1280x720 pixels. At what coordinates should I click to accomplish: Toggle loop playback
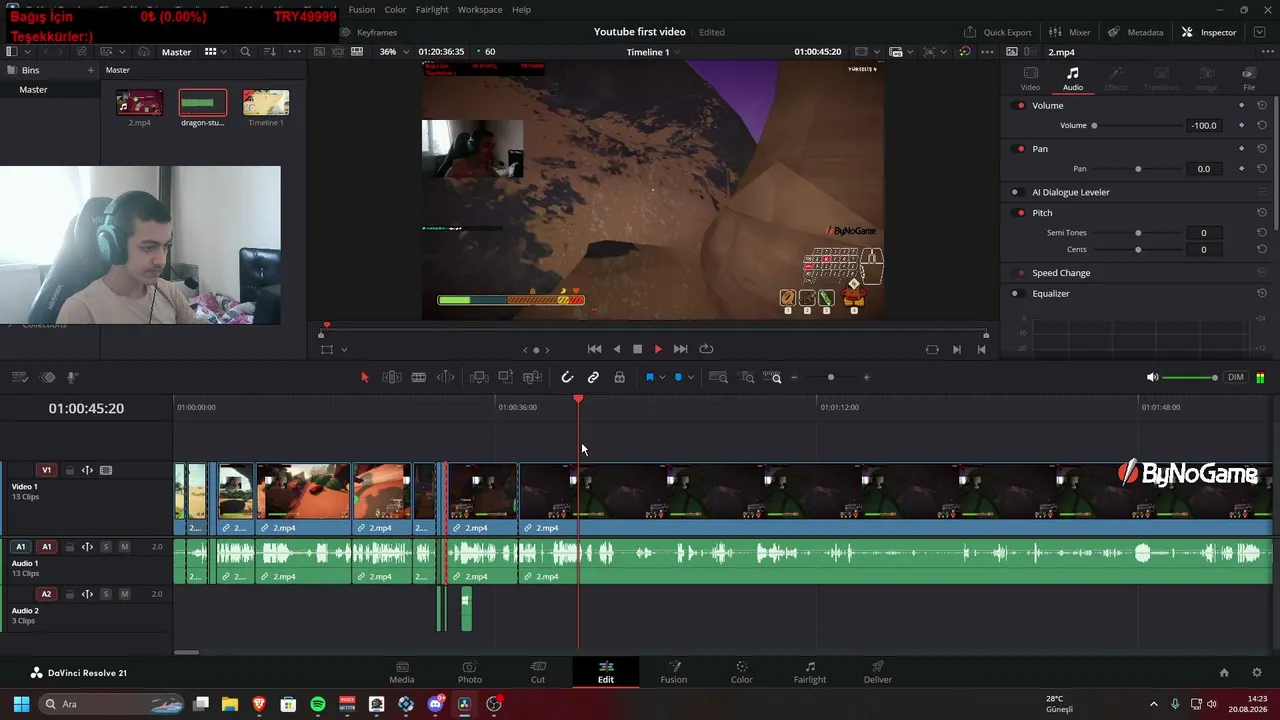(706, 349)
